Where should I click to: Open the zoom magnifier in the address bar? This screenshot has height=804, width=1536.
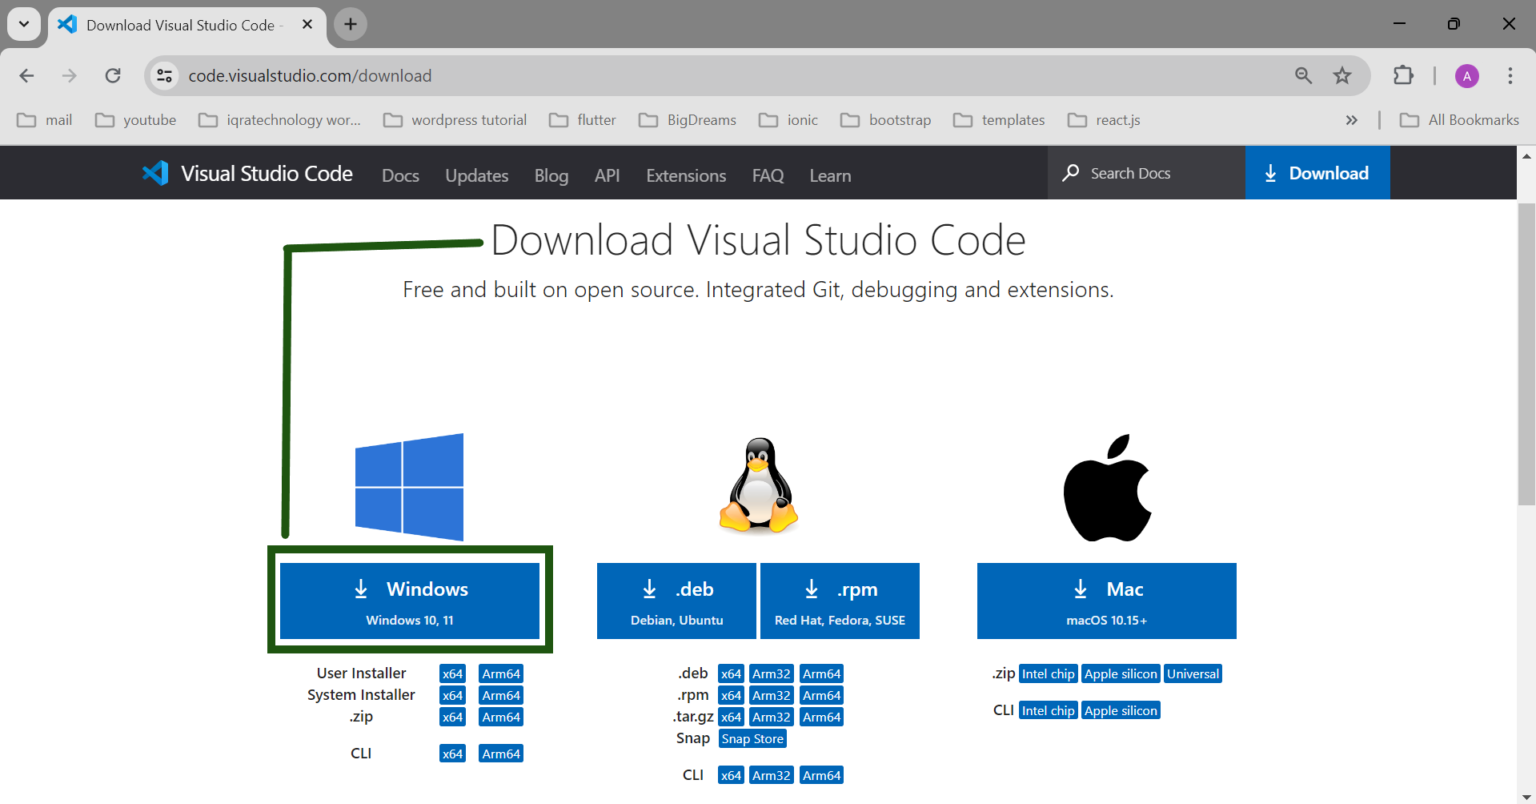click(1303, 75)
